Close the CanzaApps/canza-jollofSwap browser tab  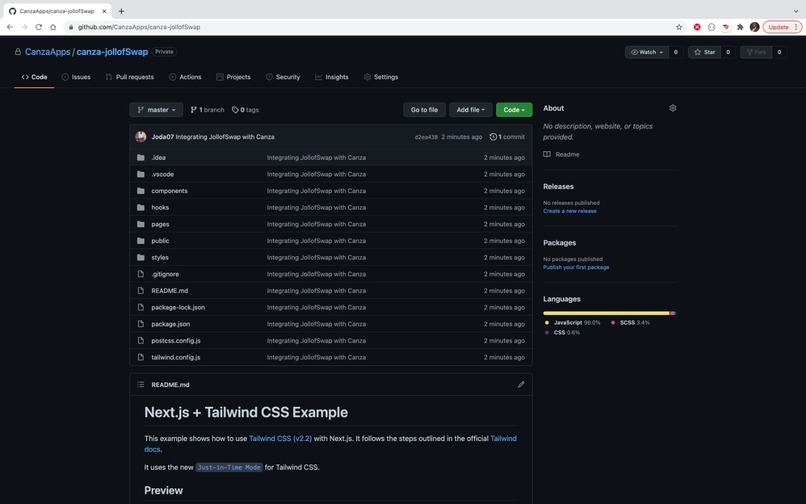[x=104, y=11]
